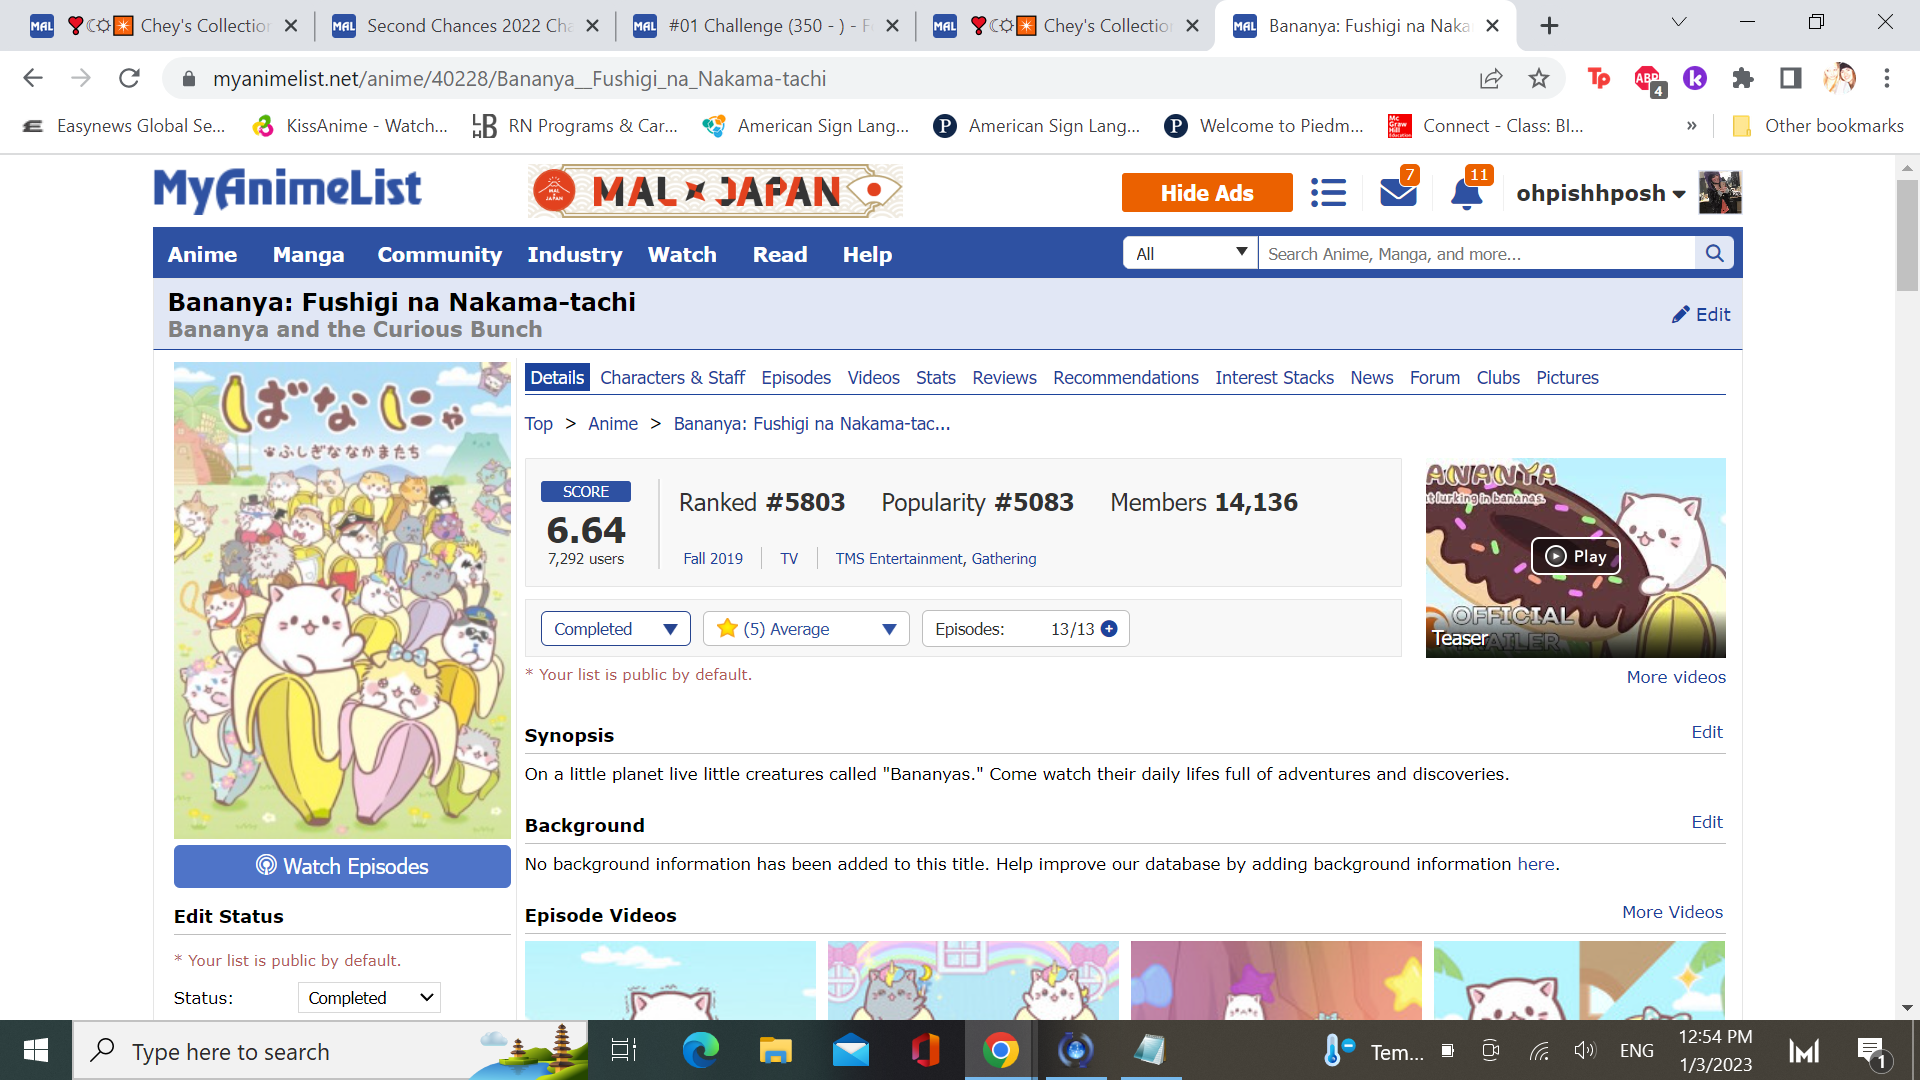Click the Hide Ads button
The image size is (1920, 1080).
point(1207,193)
